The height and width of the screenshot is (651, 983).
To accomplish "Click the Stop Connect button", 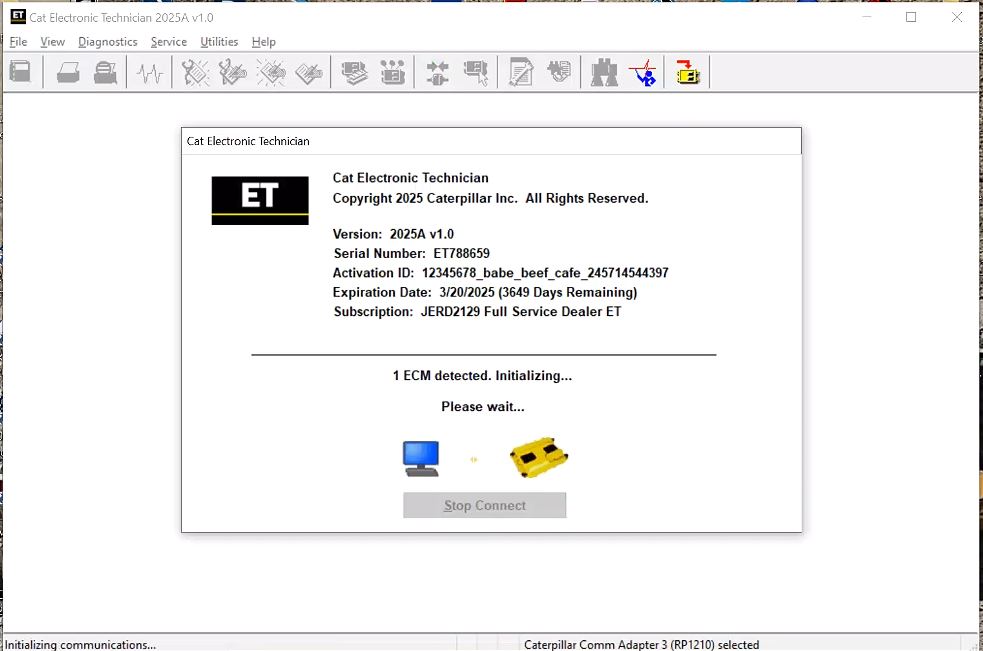I will pos(485,505).
